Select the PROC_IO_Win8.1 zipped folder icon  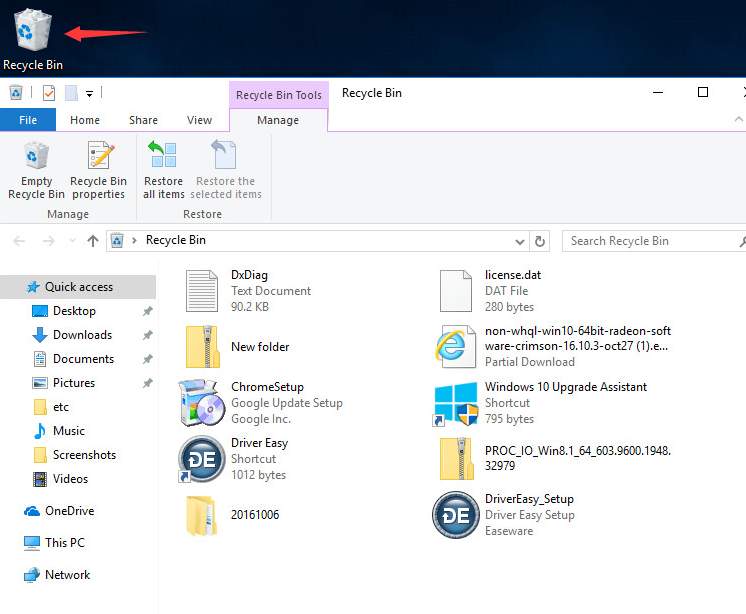(x=457, y=459)
